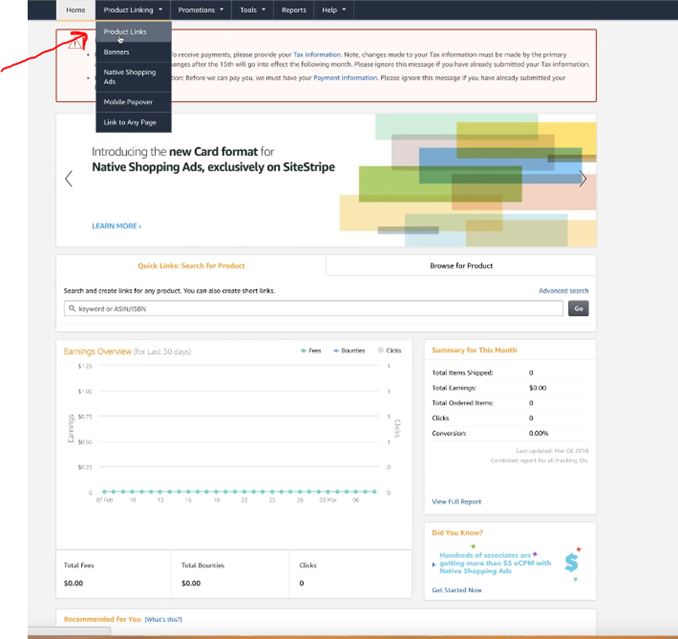The width and height of the screenshot is (678, 639).
Task: Expand the Product Linking menu
Action: [133, 10]
